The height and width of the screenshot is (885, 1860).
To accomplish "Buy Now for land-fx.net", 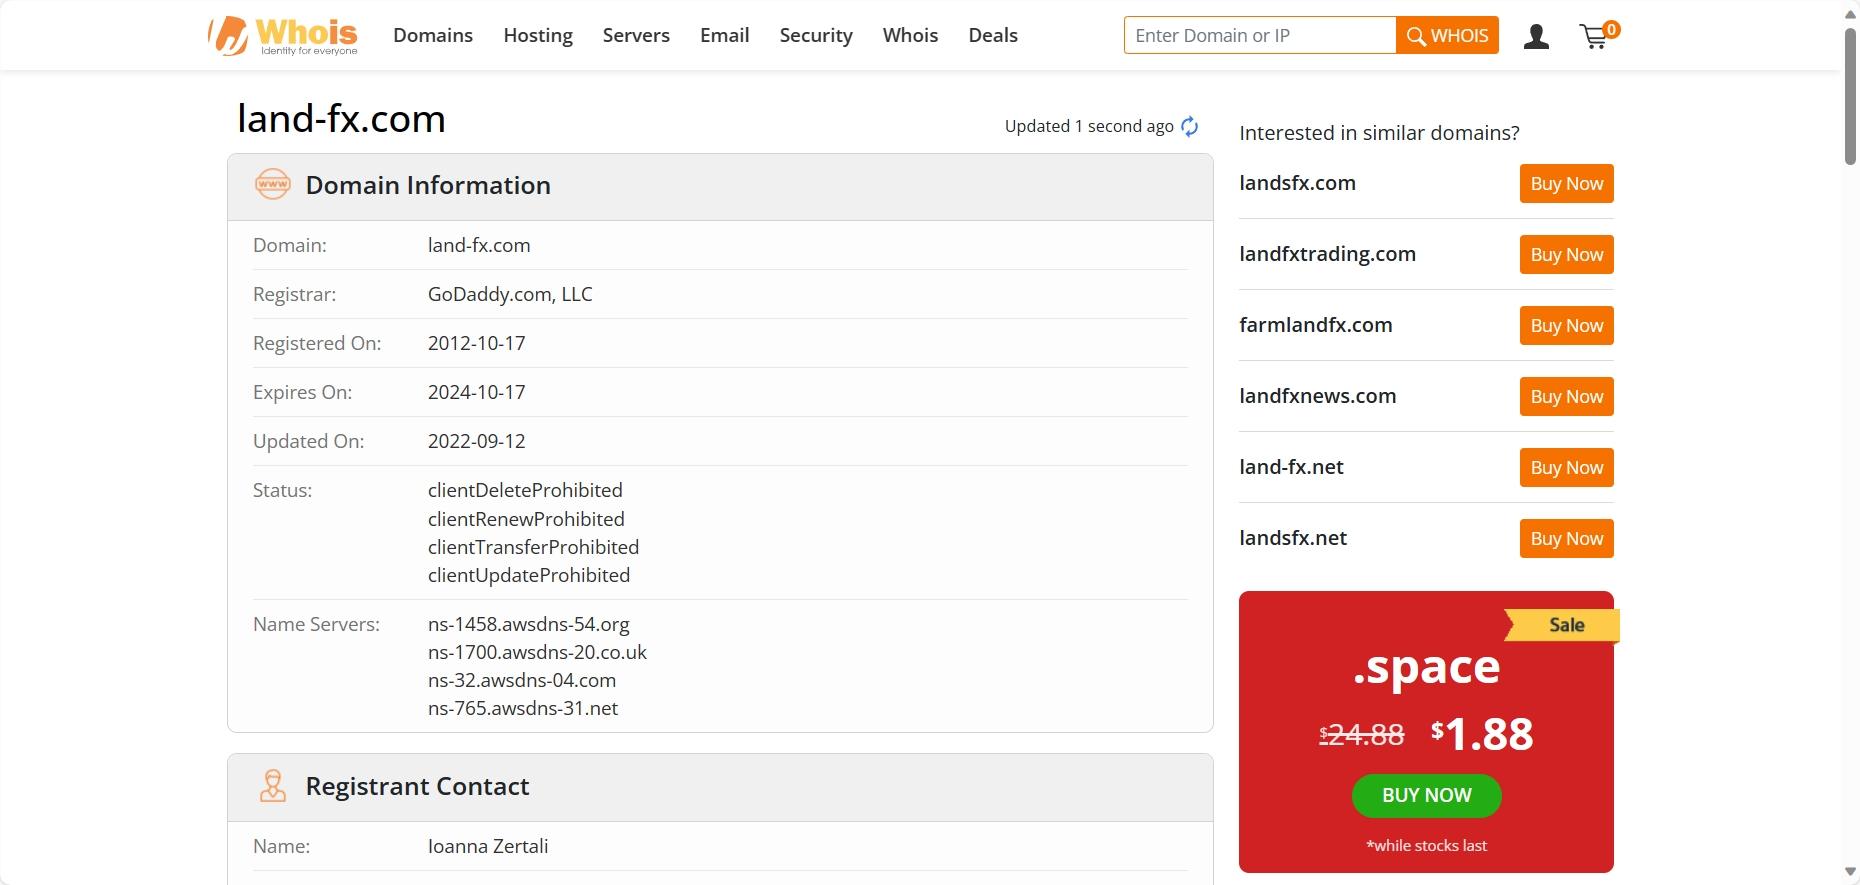I will click(x=1567, y=468).
